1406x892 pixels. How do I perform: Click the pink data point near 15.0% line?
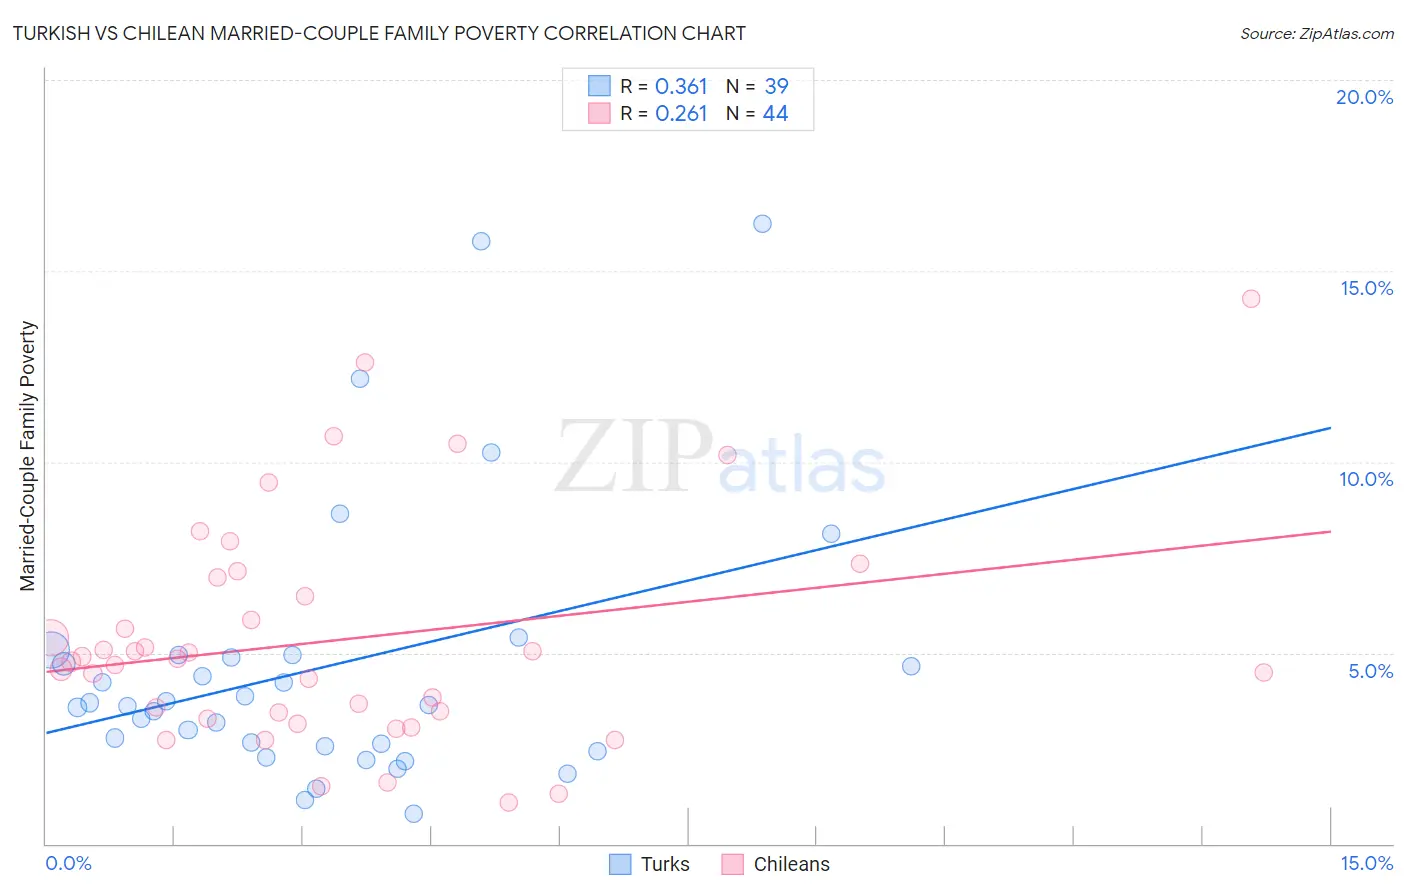pyautogui.click(x=1251, y=299)
